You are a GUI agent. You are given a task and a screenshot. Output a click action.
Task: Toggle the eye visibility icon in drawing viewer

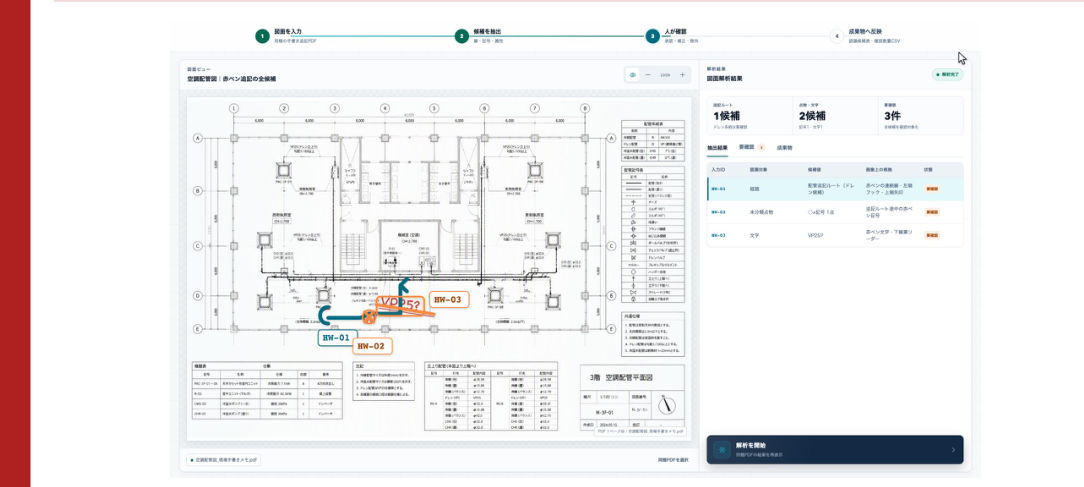click(x=633, y=75)
